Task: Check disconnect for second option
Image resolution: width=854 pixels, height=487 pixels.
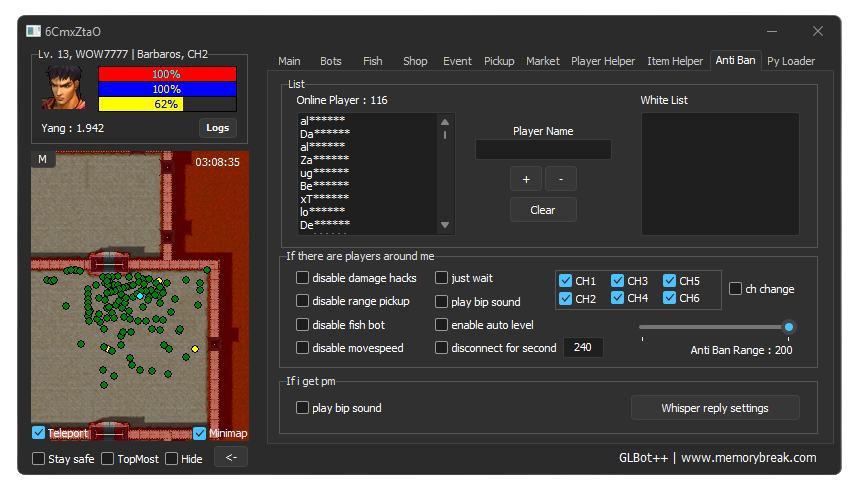Action: [441, 348]
